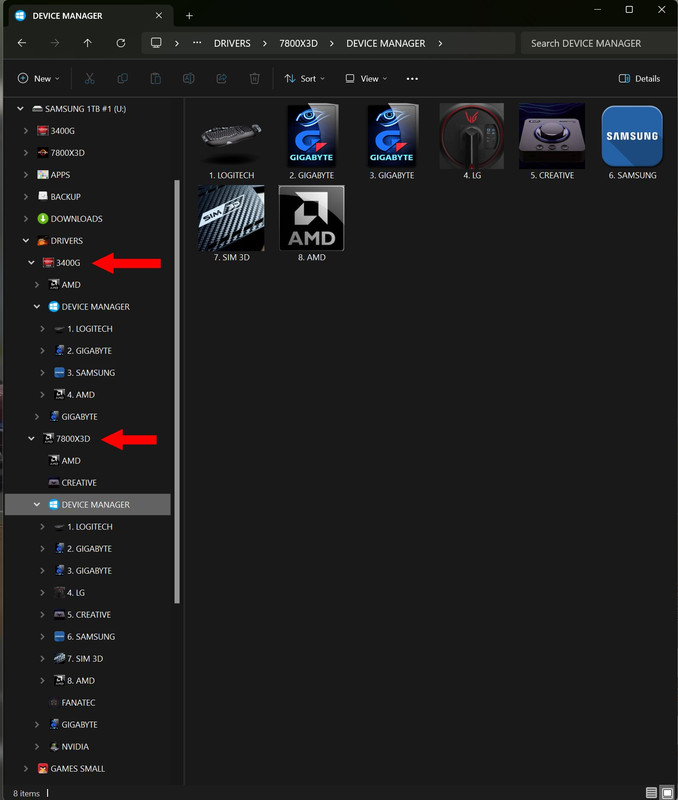The width and height of the screenshot is (678, 800).
Task: Open the 8. AMD folder thumbnail
Action: click(x=312, y=224)
